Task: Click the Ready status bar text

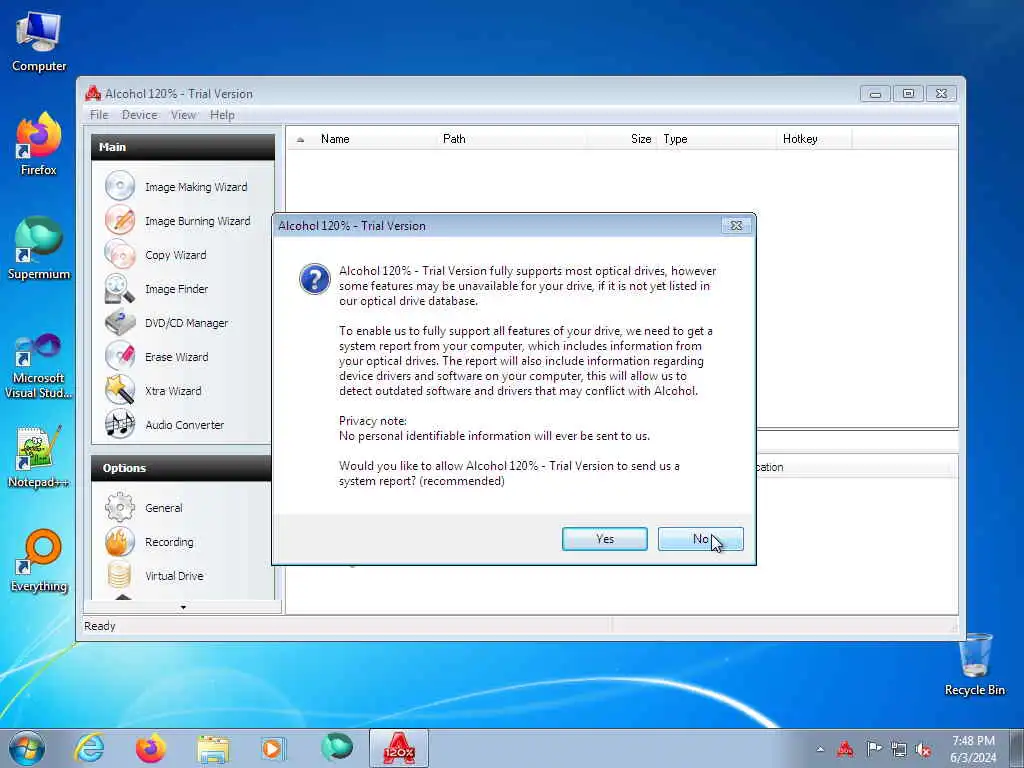Action: pos(99,626)
